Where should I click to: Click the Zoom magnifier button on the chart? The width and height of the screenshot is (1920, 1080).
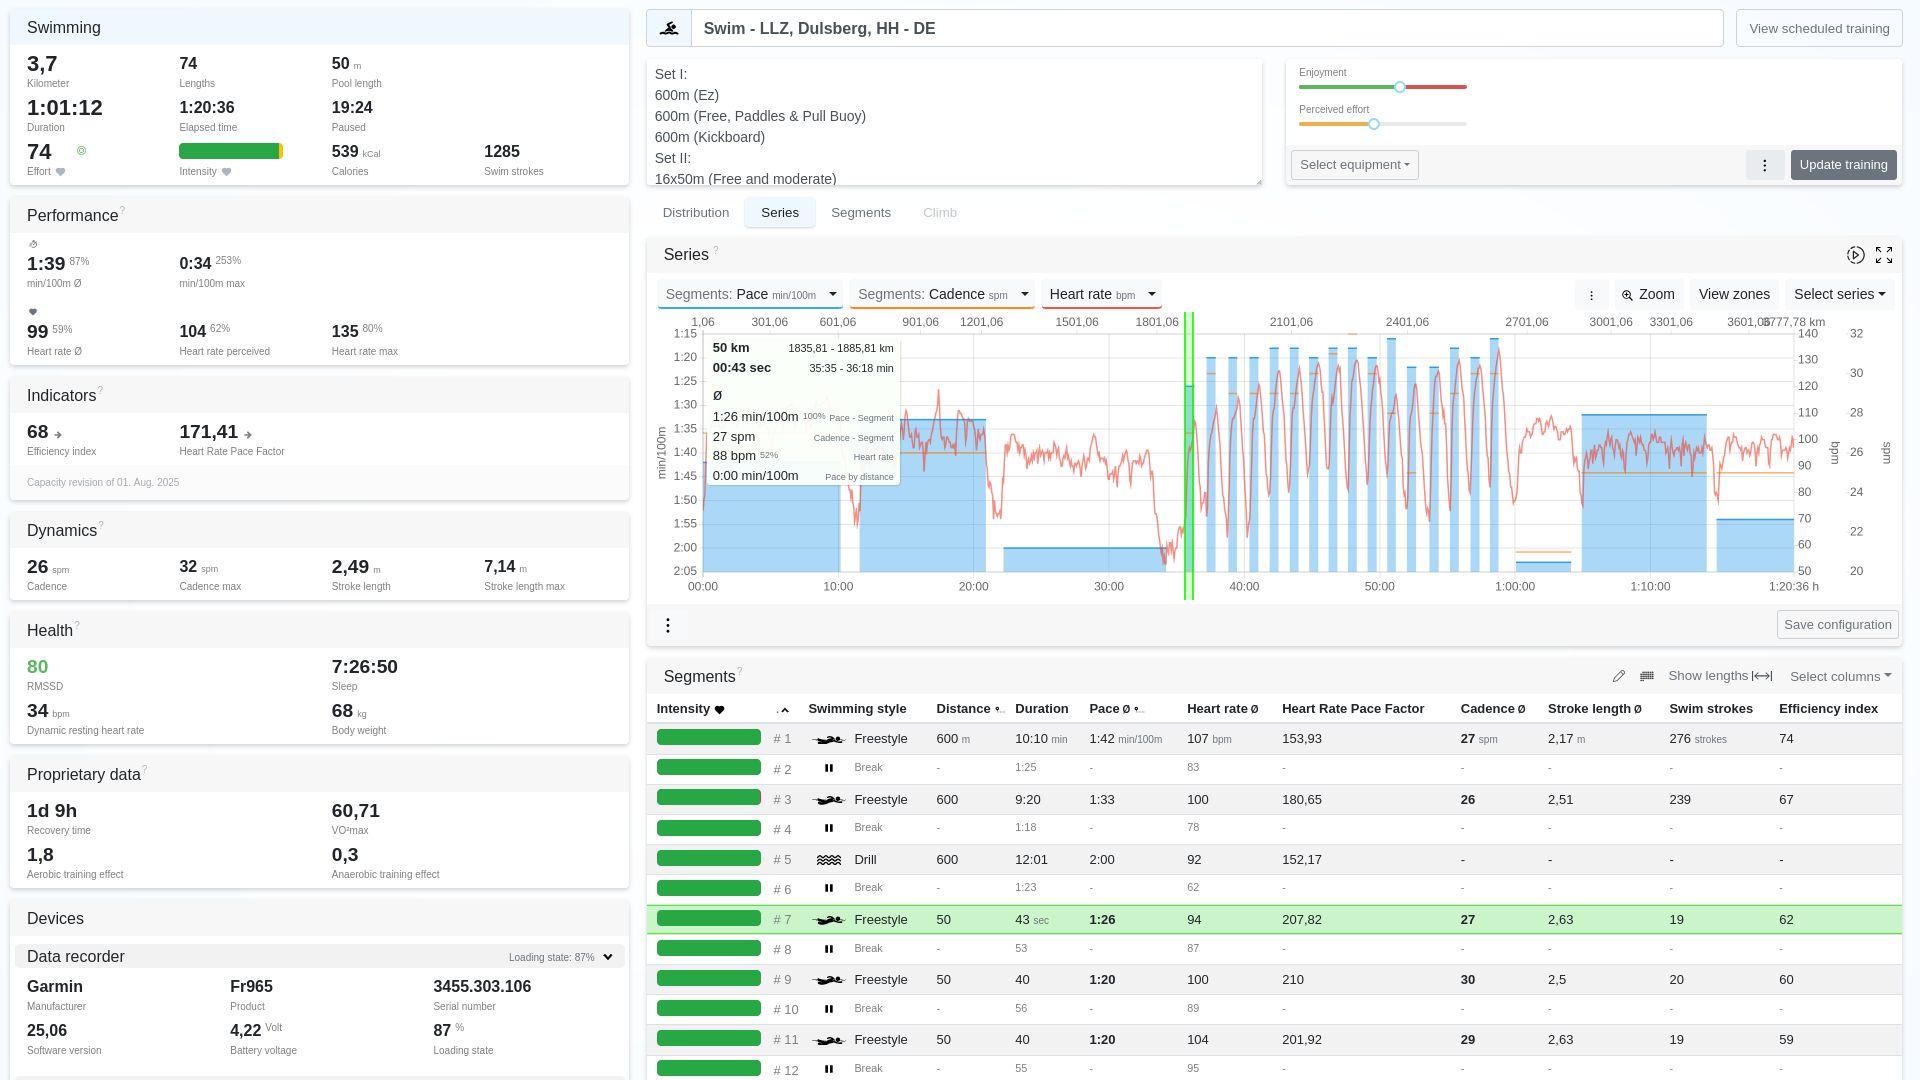pyautogui.click(x=1648, y=294)
